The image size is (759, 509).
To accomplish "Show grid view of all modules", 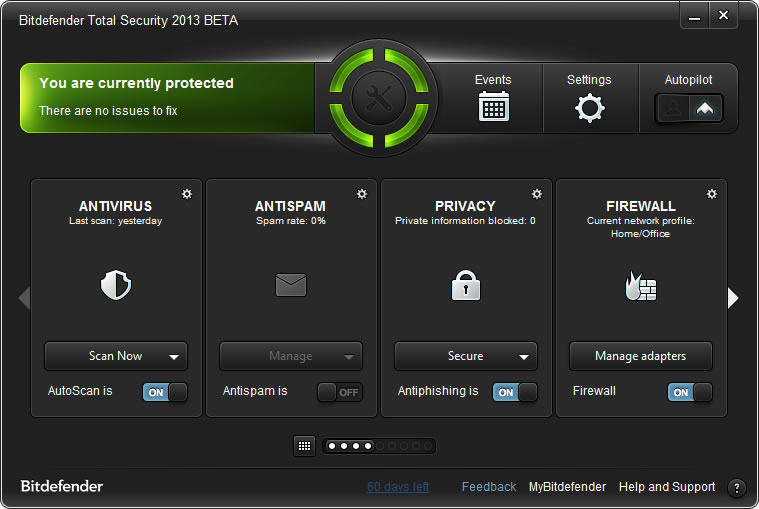I will pyautogui.click(x=304, y=446).
